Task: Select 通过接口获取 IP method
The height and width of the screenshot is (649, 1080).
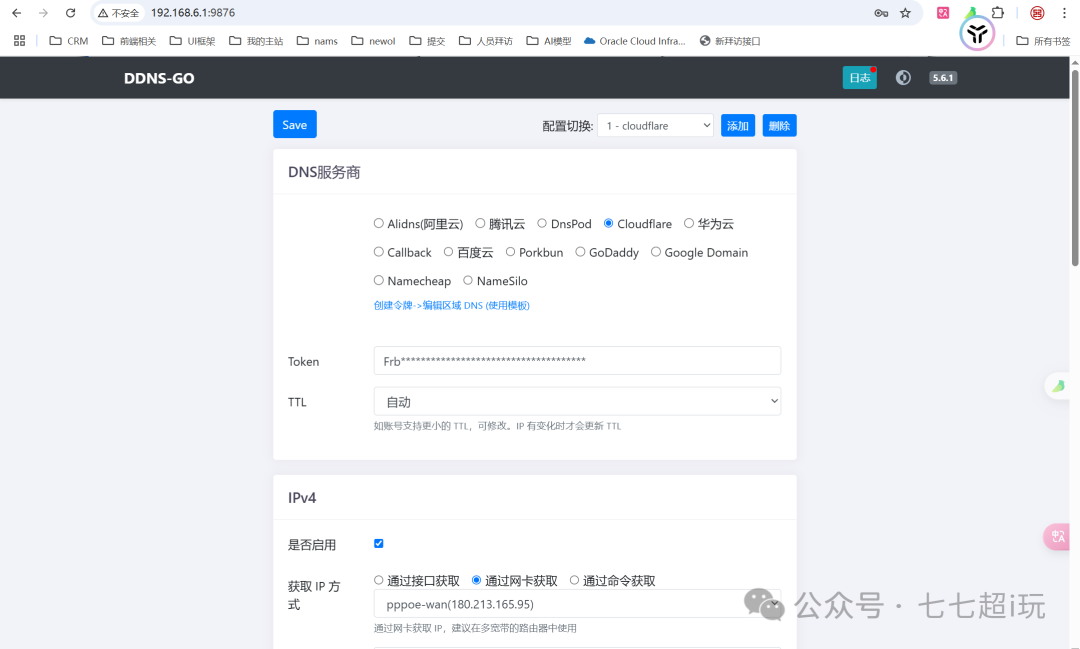Action: click(x=379, y=580)
